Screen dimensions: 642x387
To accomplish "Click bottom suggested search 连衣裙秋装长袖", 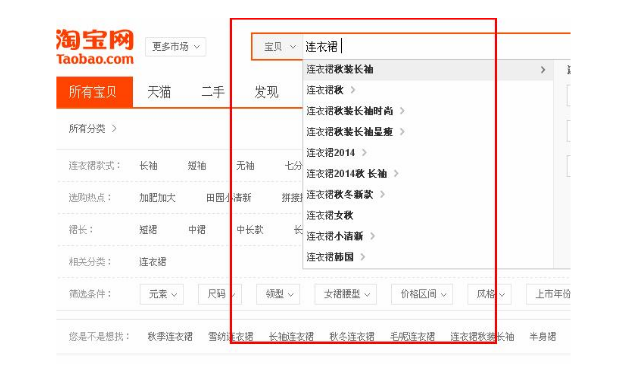I will 482,337.
